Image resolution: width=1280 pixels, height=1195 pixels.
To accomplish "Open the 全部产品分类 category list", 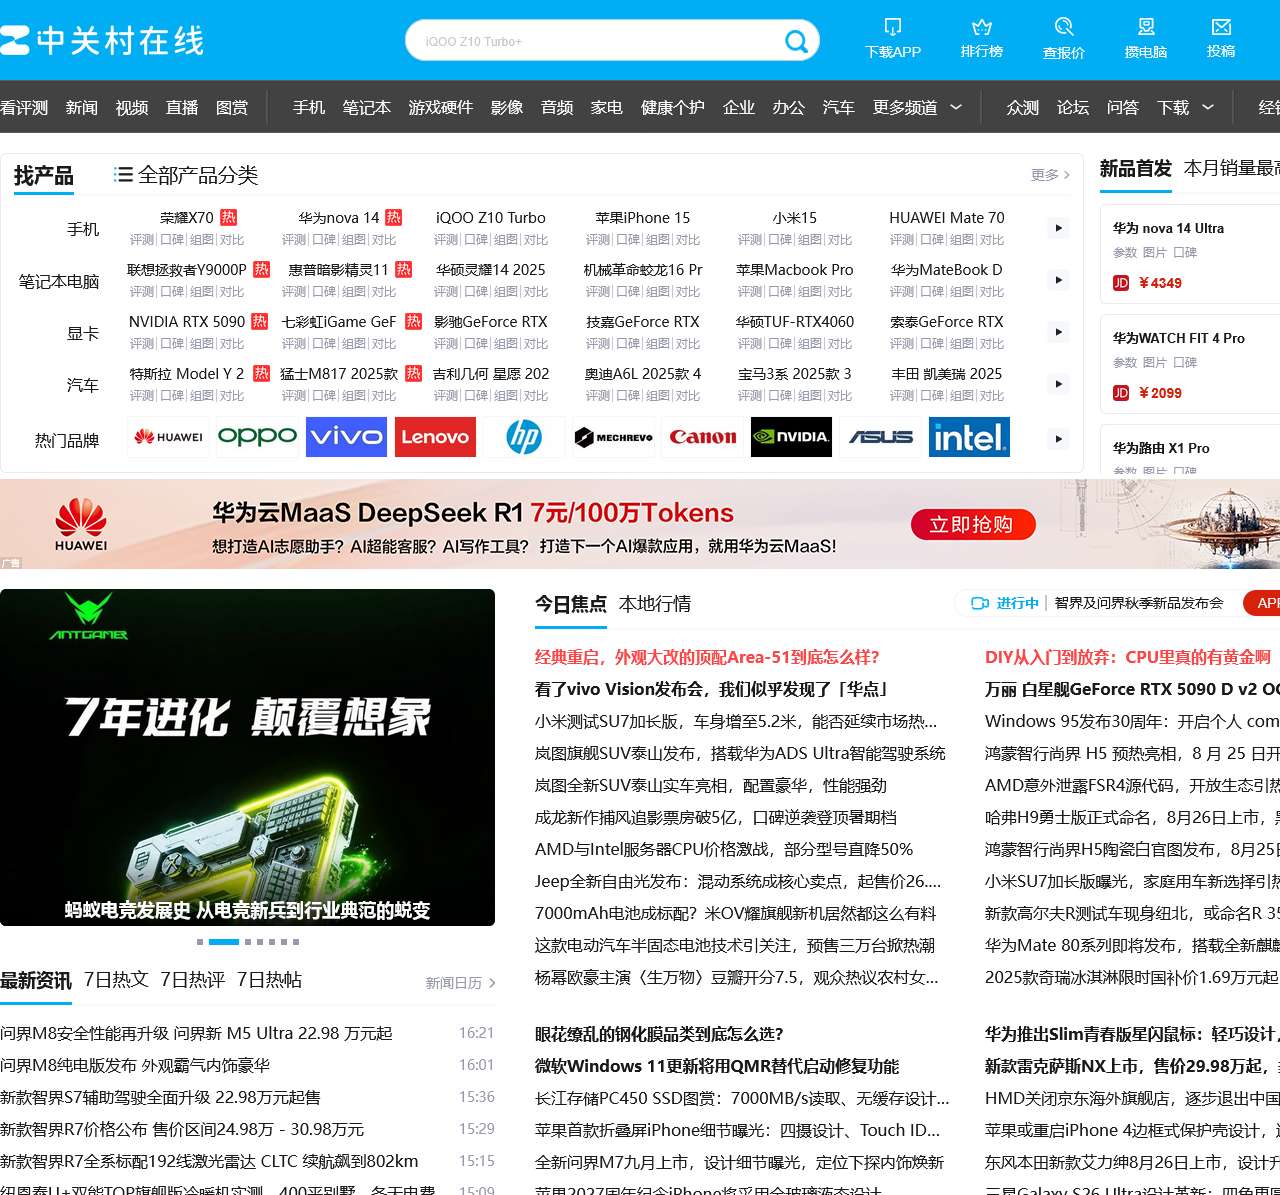I will [188, 174].
